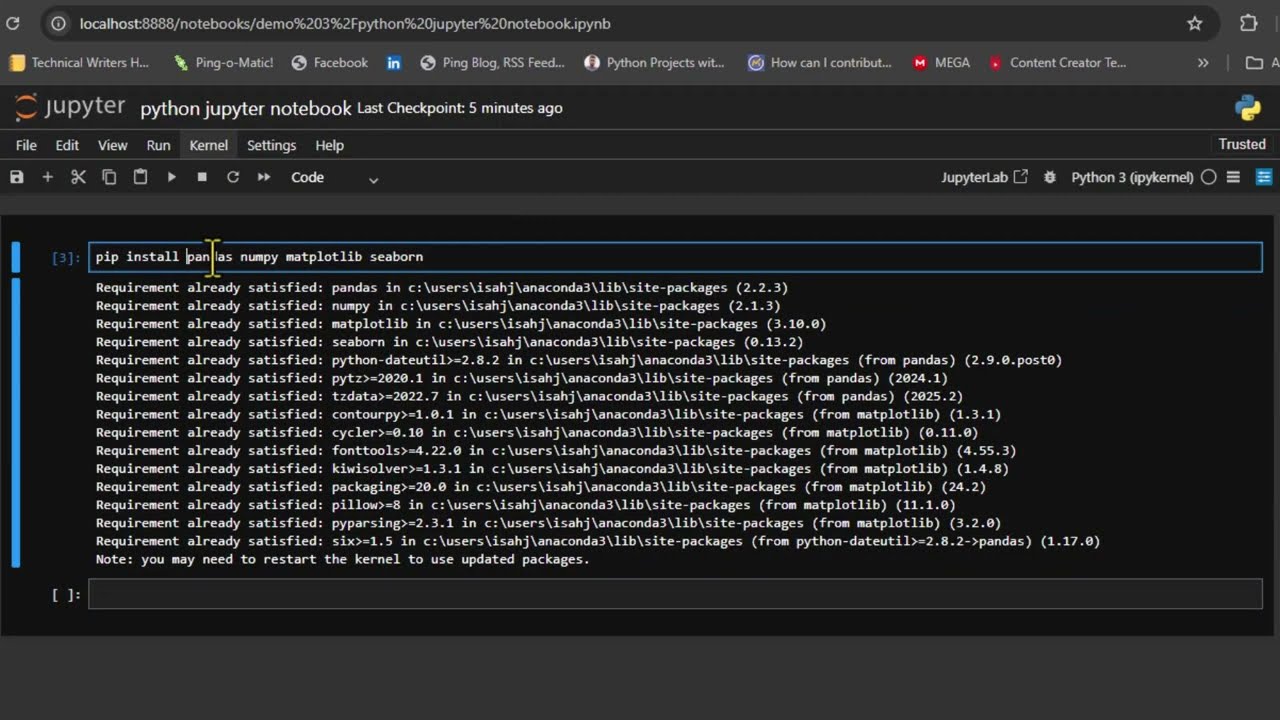Open the File menu
This screenshot has height=720, width=1280.
(x=26, y=145)
